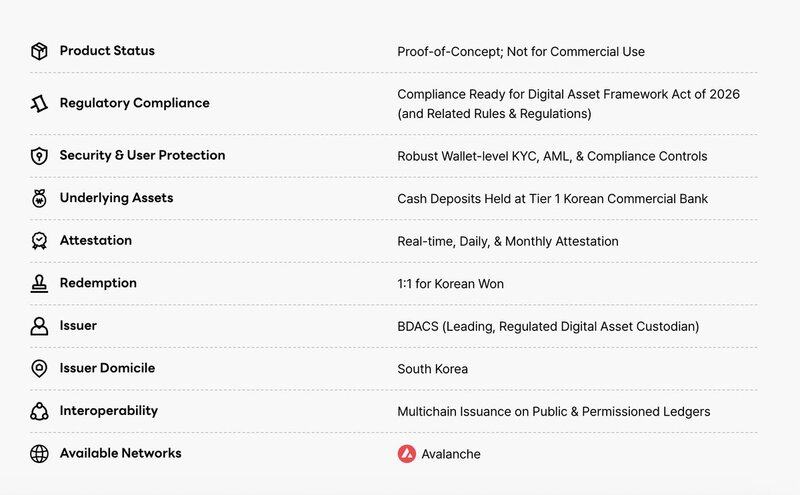Select the Regulatory Compliance label
Viewport: 800px width, 495px height.
click(x=135, y=103)
